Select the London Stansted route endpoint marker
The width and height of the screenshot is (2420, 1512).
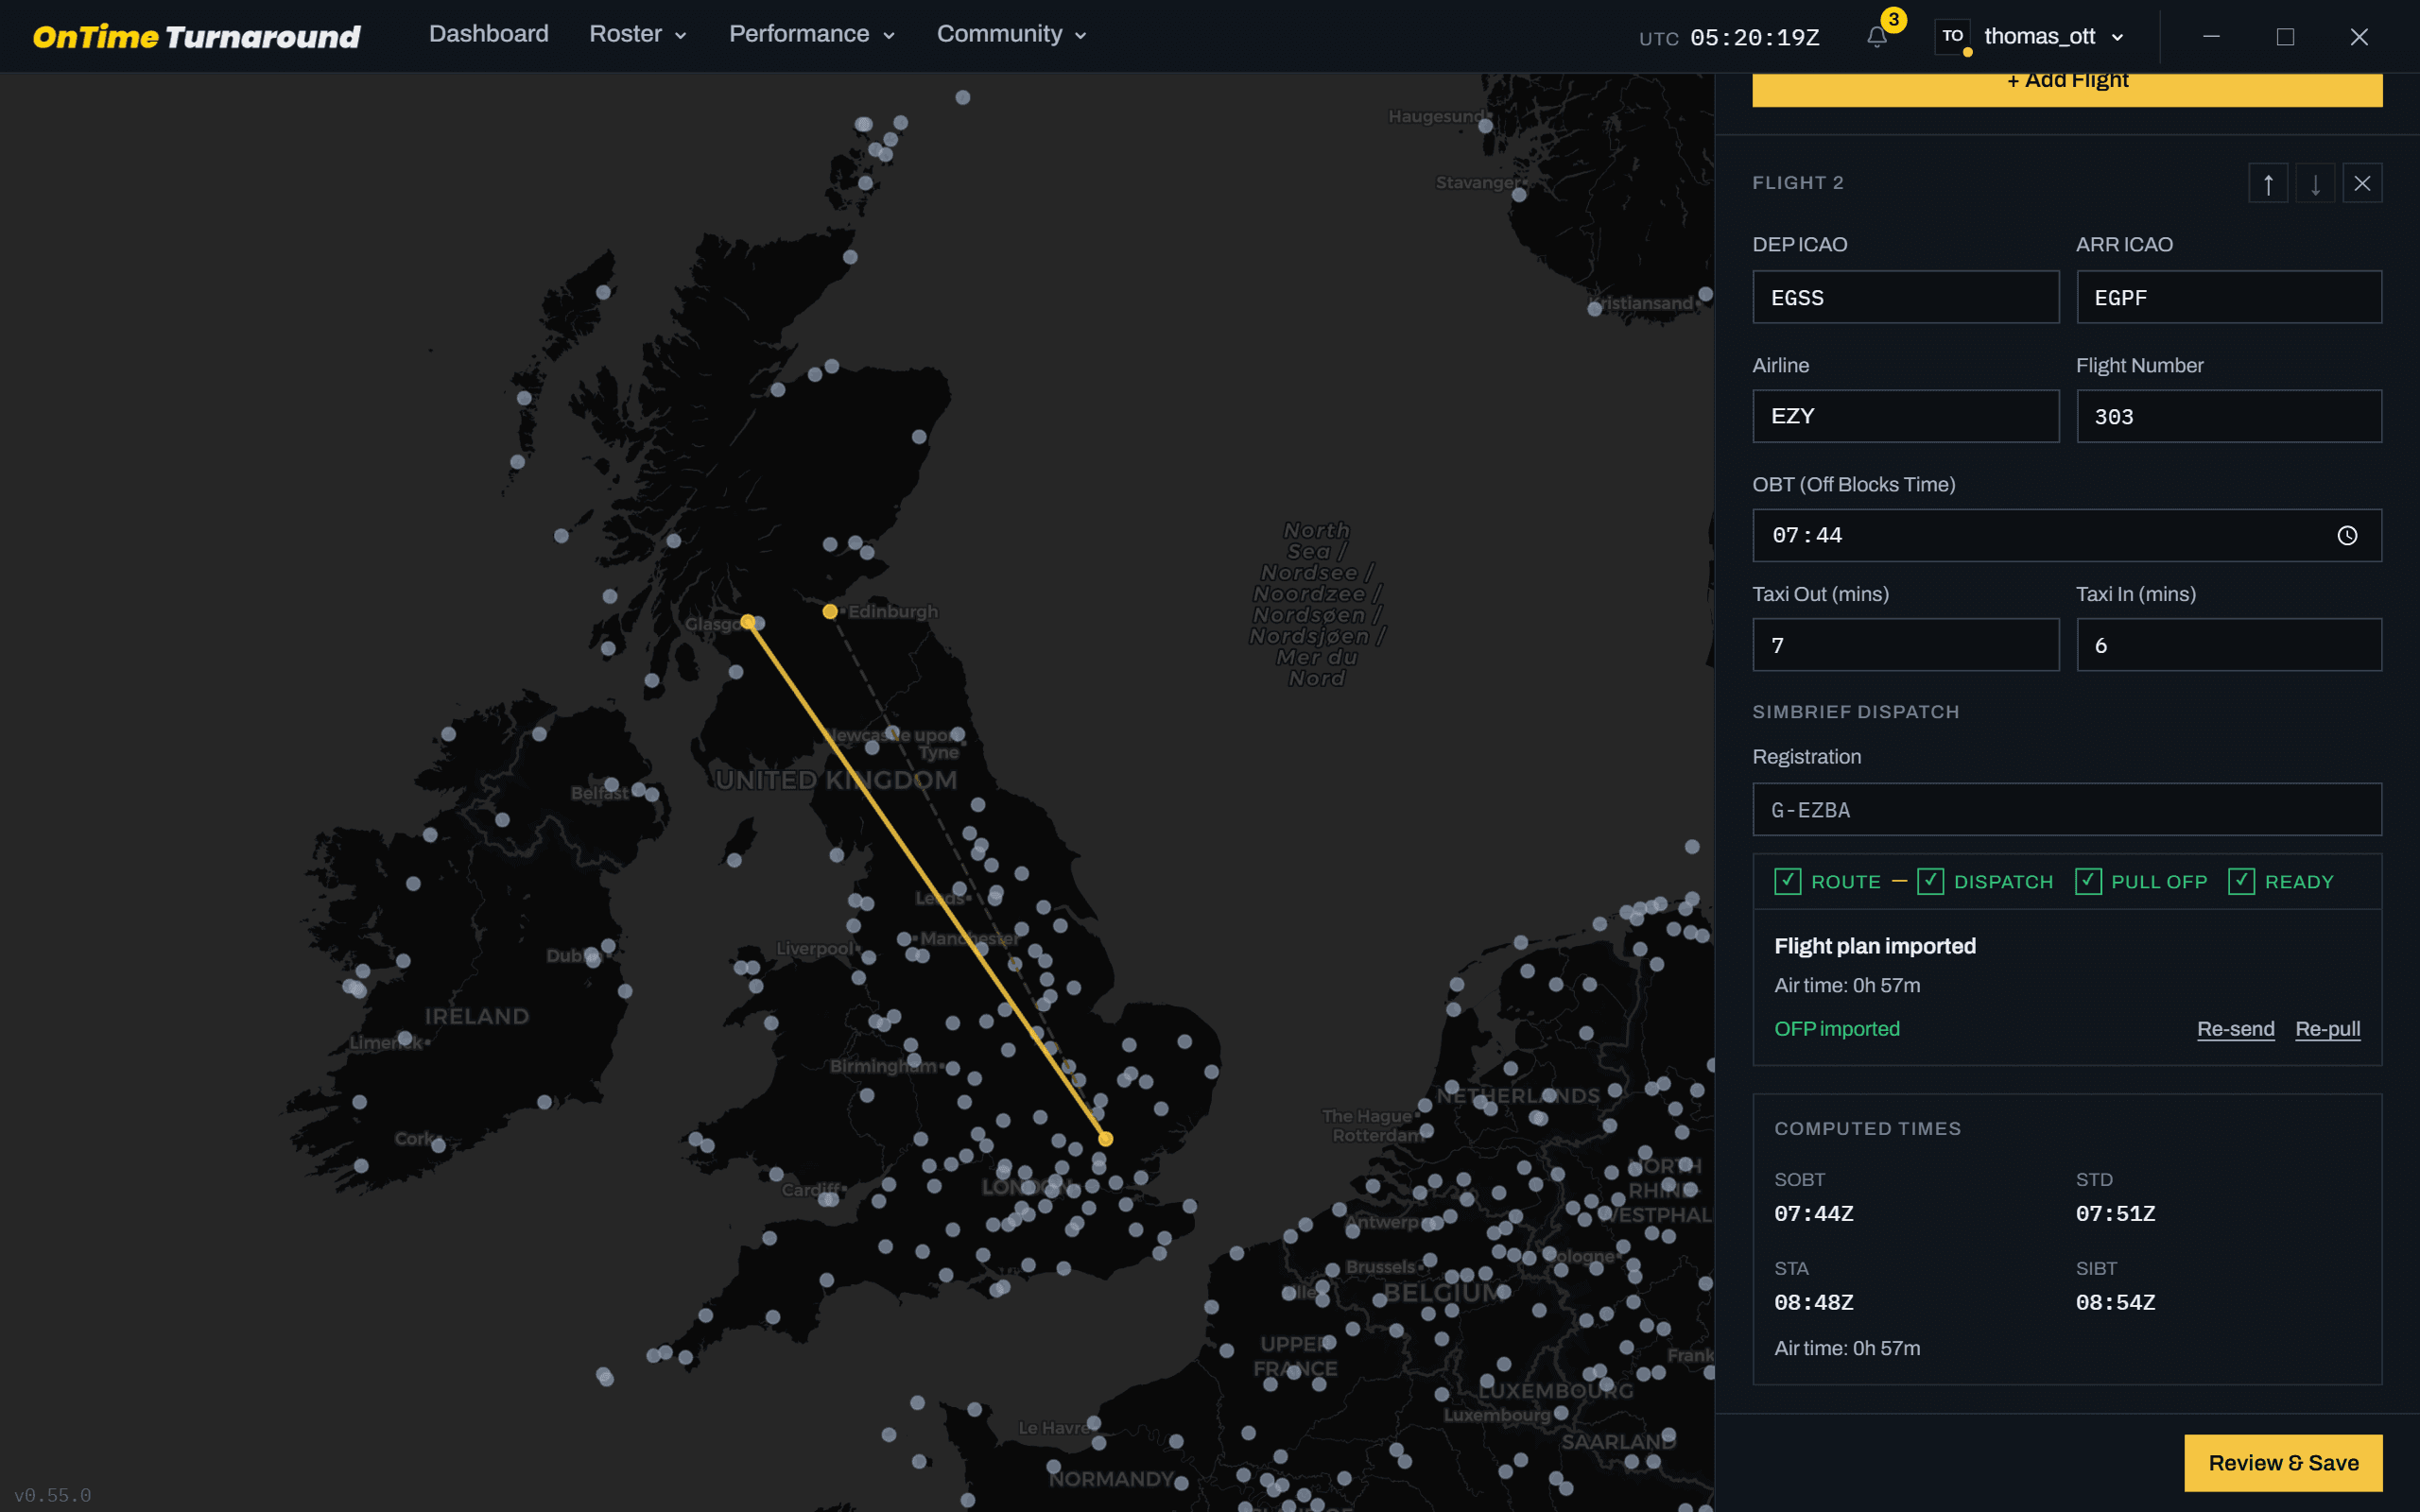point(1105,1138)
